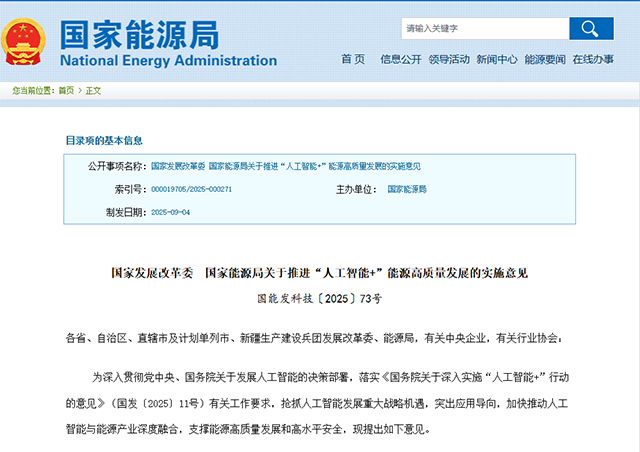The width and height of the screenshot is (640, 452).
Task: Select 新闻中心 from the navigation bar
Action: (x=497, y=59)
